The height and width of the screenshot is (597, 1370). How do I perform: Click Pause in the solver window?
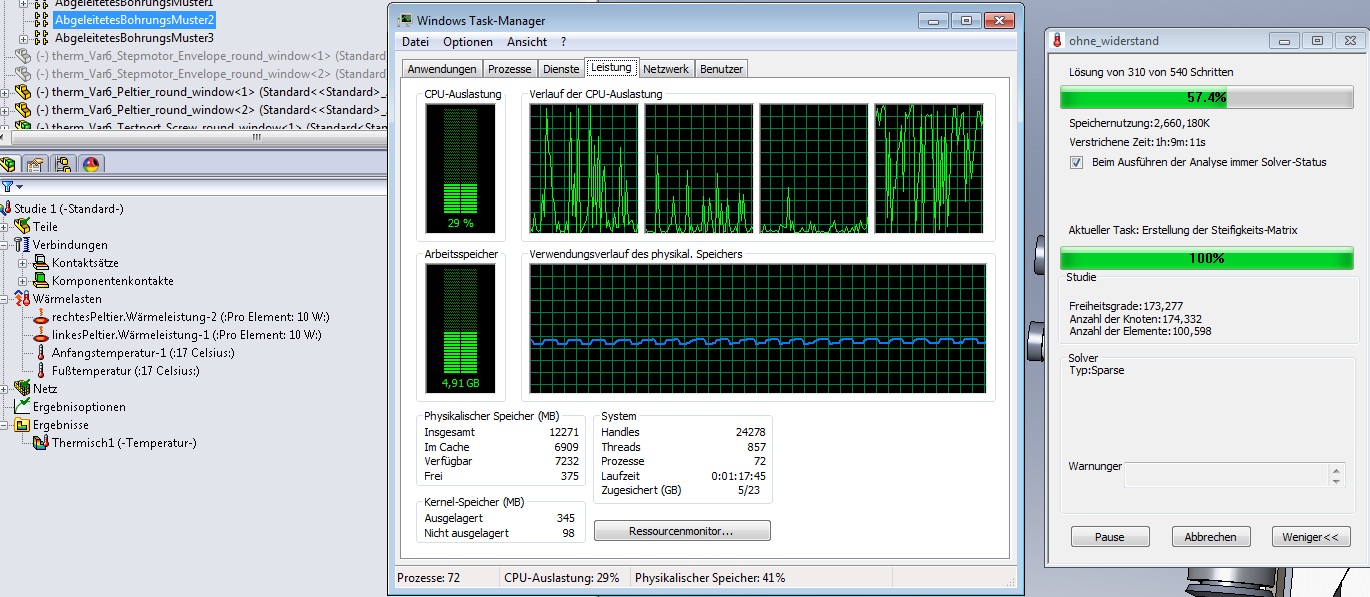[1110, 537]
